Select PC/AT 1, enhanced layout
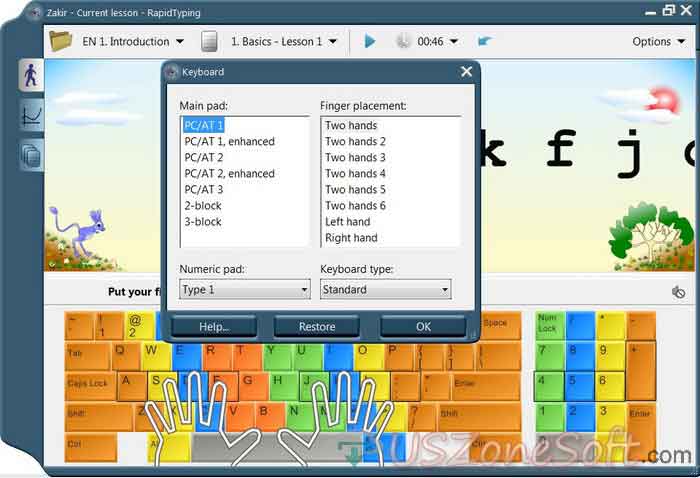Screen dimensions: 700x478 [x=229, y=141]
